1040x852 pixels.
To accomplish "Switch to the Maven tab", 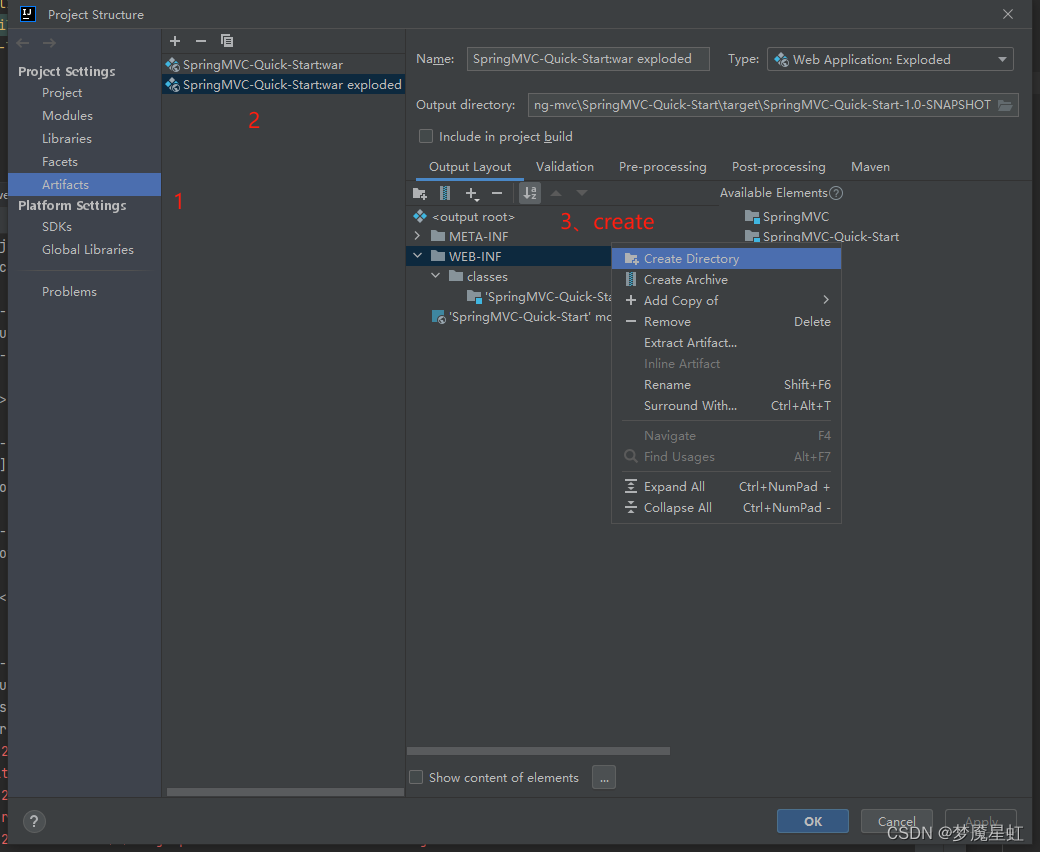I will (870, 167).
